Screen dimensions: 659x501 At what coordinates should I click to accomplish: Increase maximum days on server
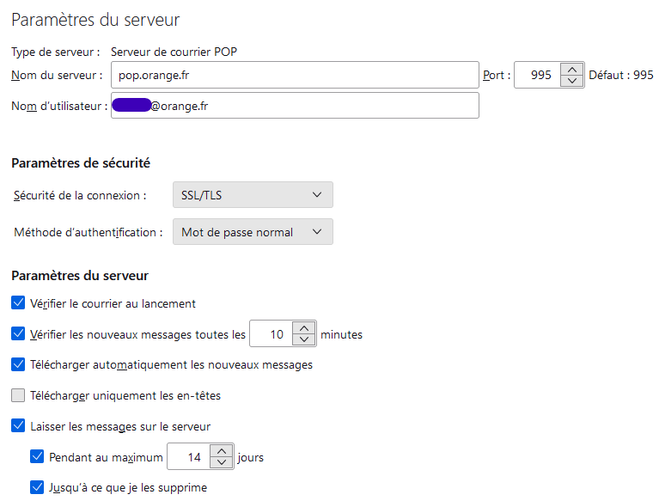pos(224,451)
